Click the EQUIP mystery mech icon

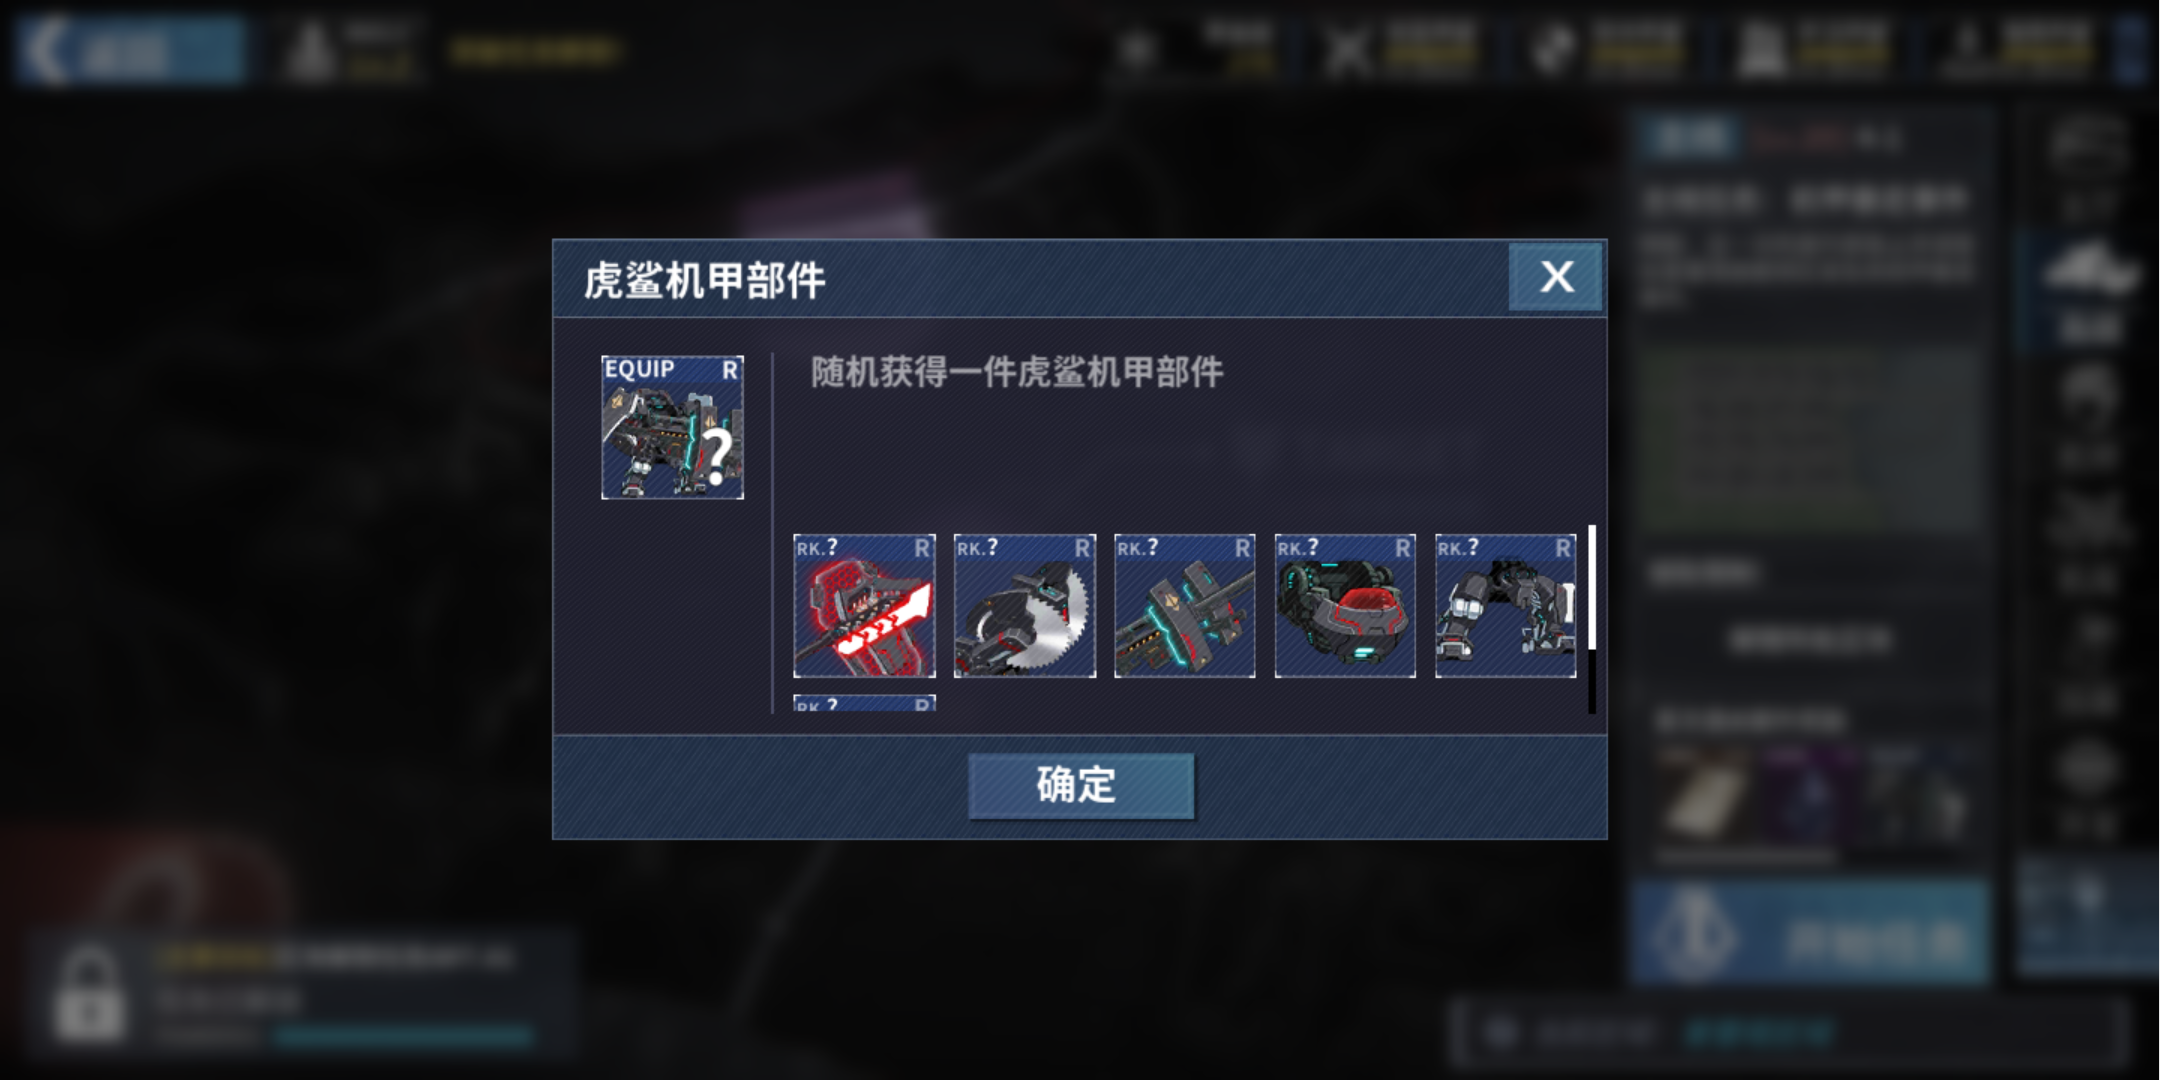click(672, 427)
